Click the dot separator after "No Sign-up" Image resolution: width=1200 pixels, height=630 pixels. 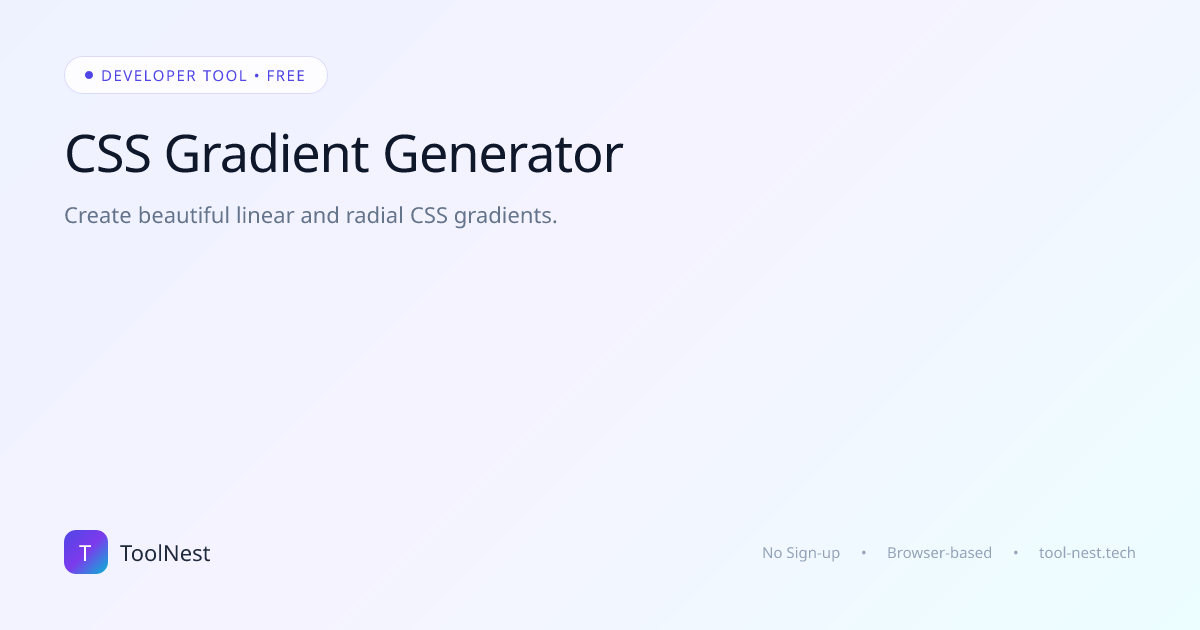coord(864,552)
